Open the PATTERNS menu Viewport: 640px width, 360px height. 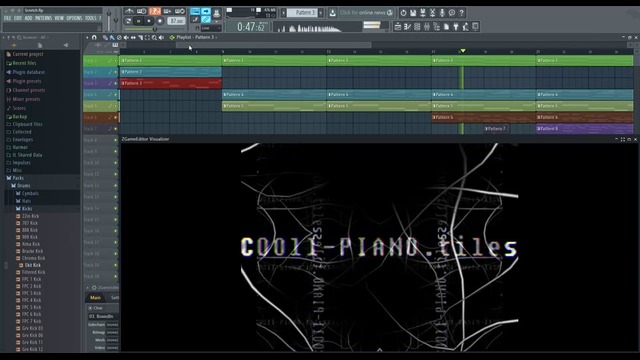tap(43, 18)
